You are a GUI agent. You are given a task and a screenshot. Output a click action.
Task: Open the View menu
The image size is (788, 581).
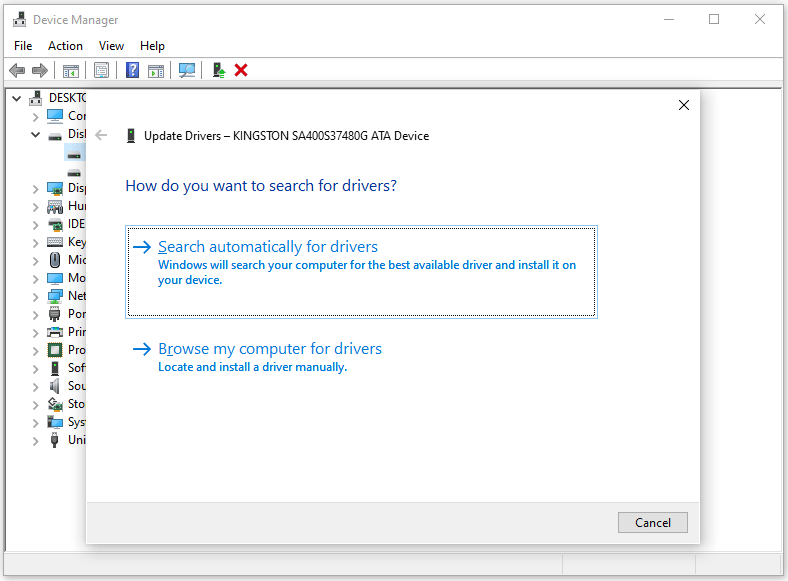pyautogui.click(x=111, y=46)
